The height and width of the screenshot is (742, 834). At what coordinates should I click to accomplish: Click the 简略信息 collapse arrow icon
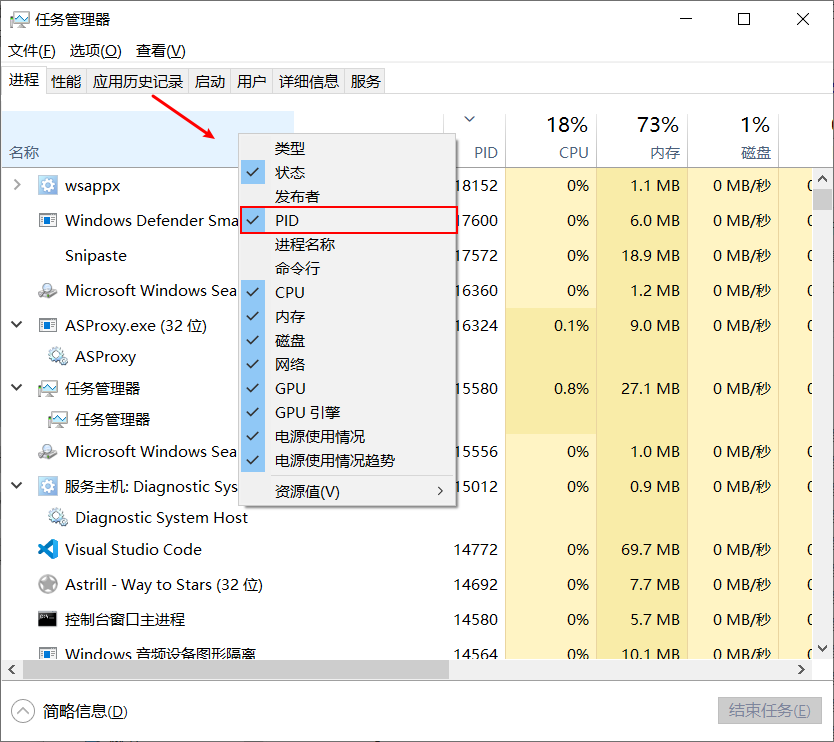point(23,711)
